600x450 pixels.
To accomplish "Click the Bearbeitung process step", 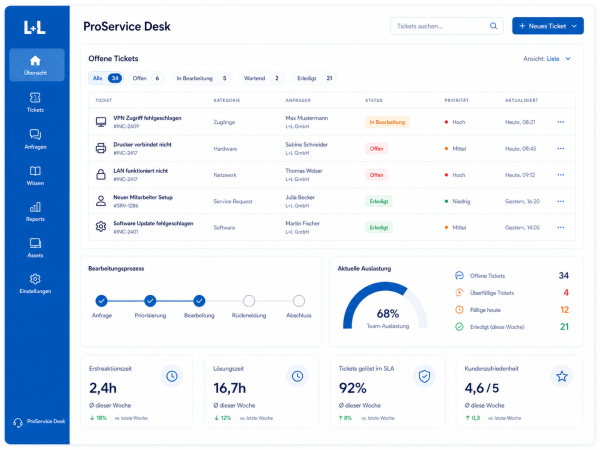I will (199, 301).
